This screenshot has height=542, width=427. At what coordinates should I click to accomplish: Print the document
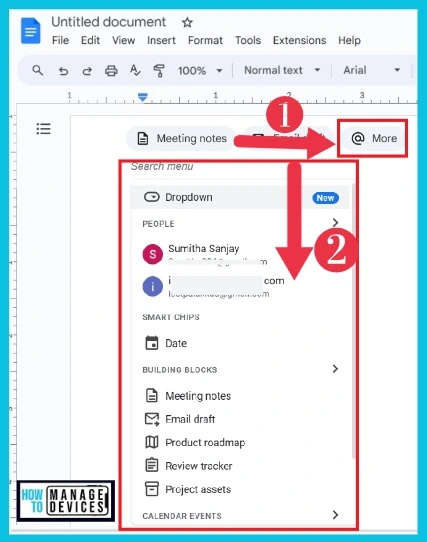(x=111, y=71)
